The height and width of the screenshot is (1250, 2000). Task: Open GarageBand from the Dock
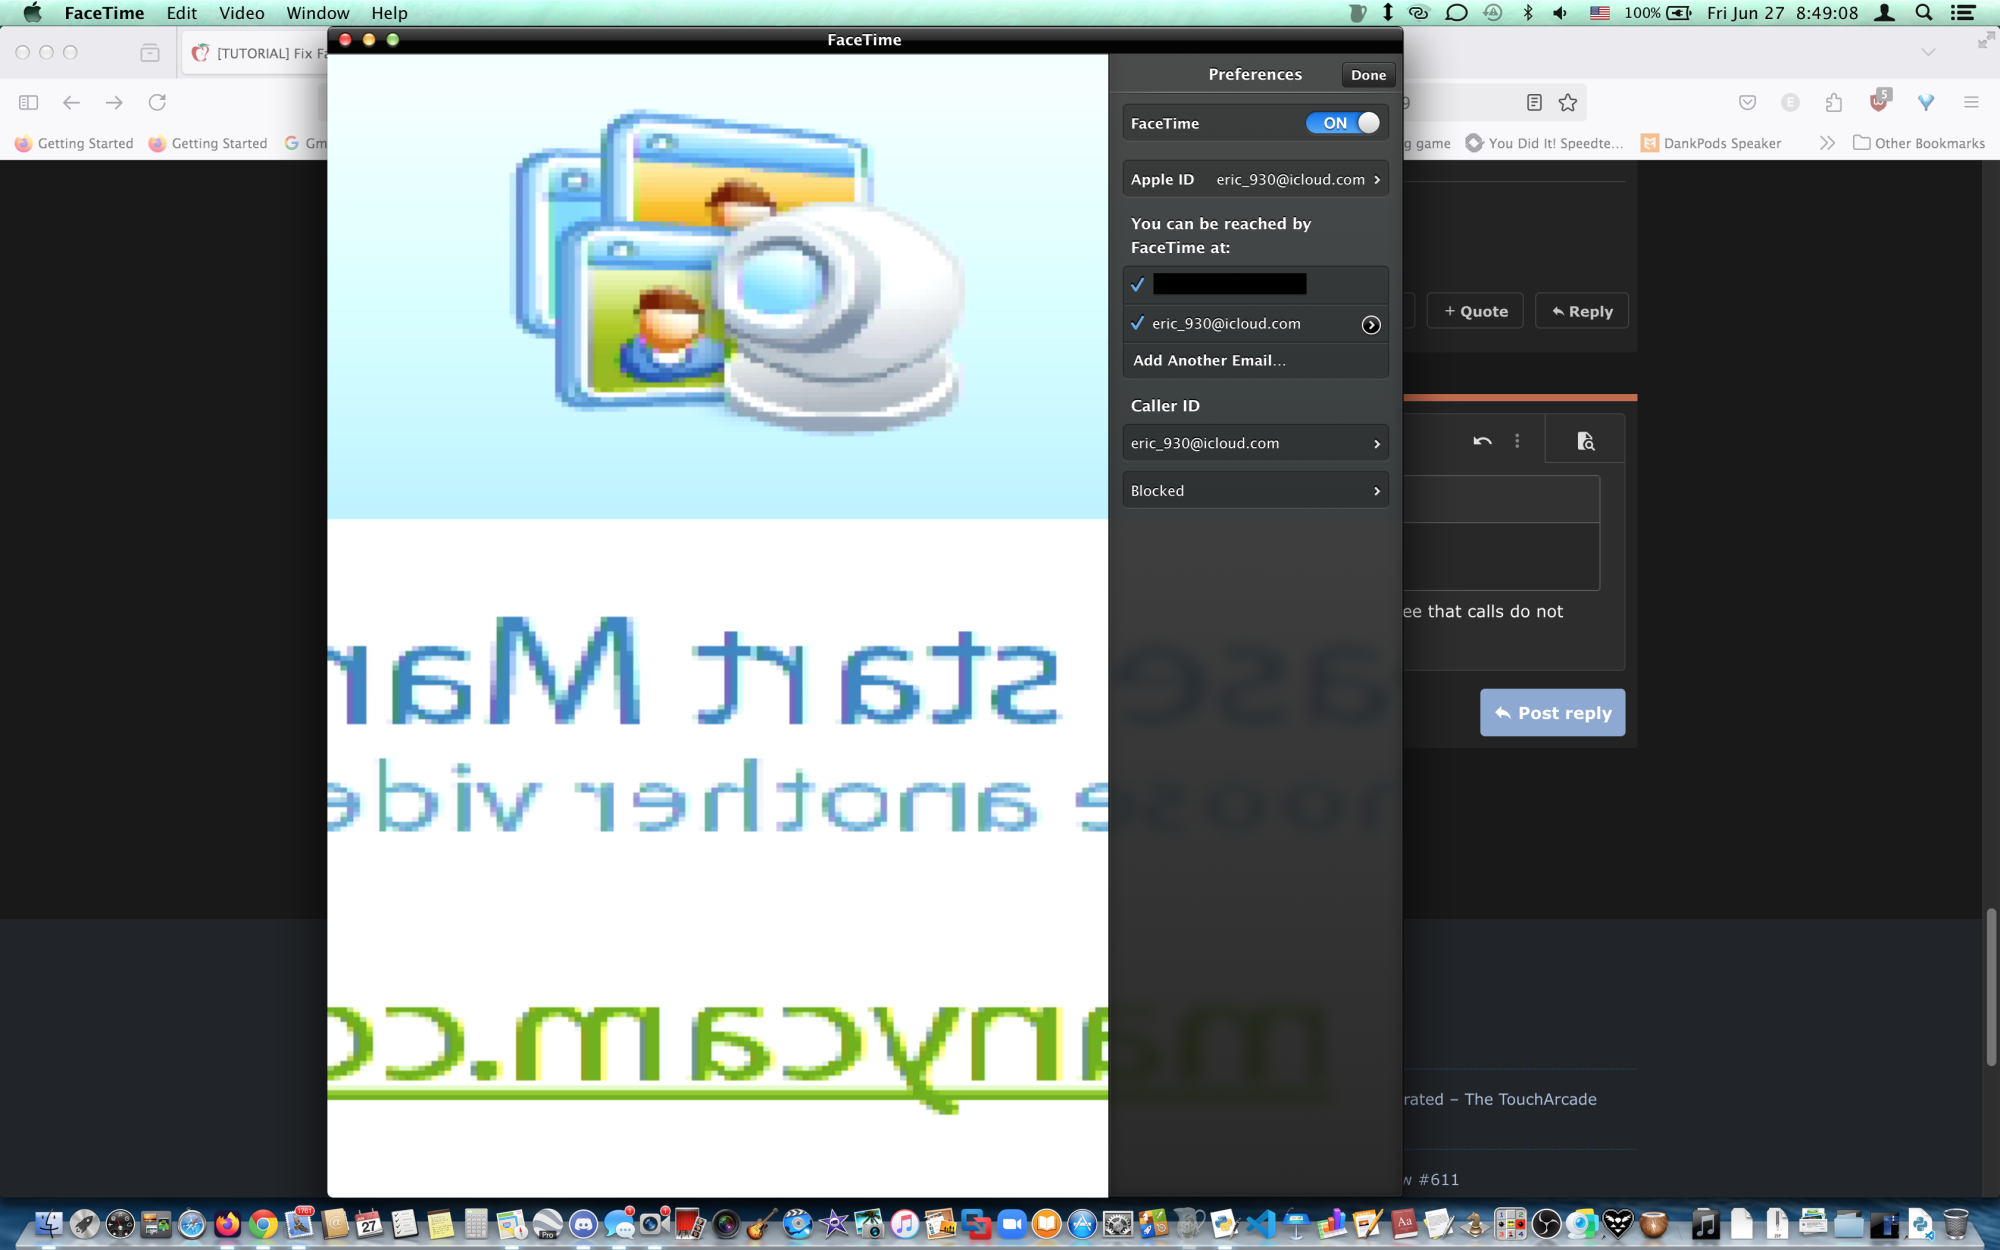756,1225
